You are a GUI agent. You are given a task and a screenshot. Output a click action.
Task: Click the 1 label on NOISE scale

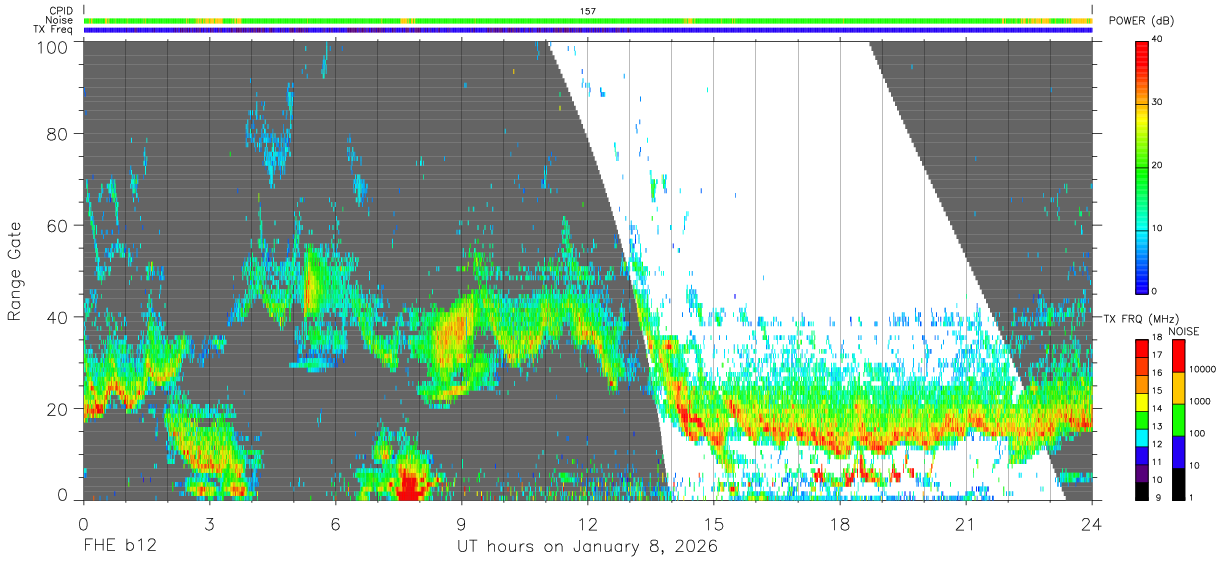pos(1192,497)
